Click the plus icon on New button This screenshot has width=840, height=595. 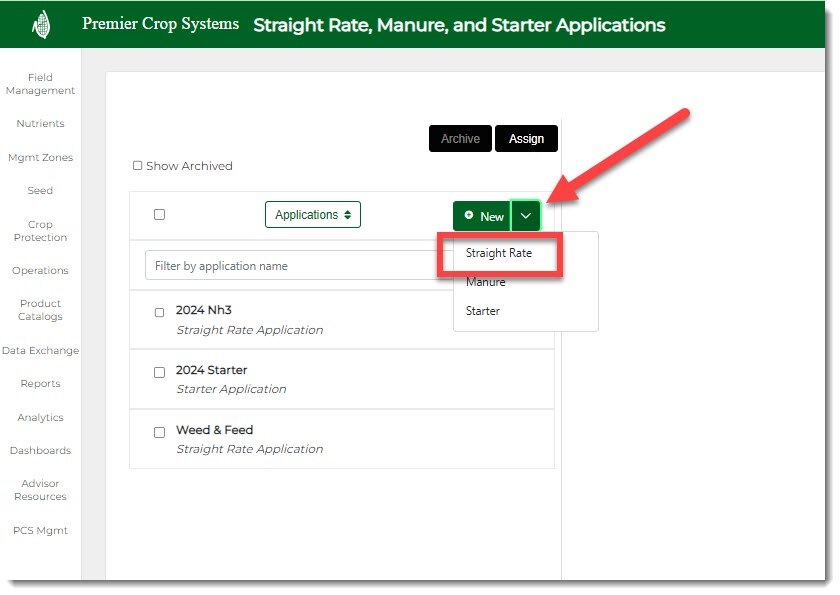coord(469,216)
